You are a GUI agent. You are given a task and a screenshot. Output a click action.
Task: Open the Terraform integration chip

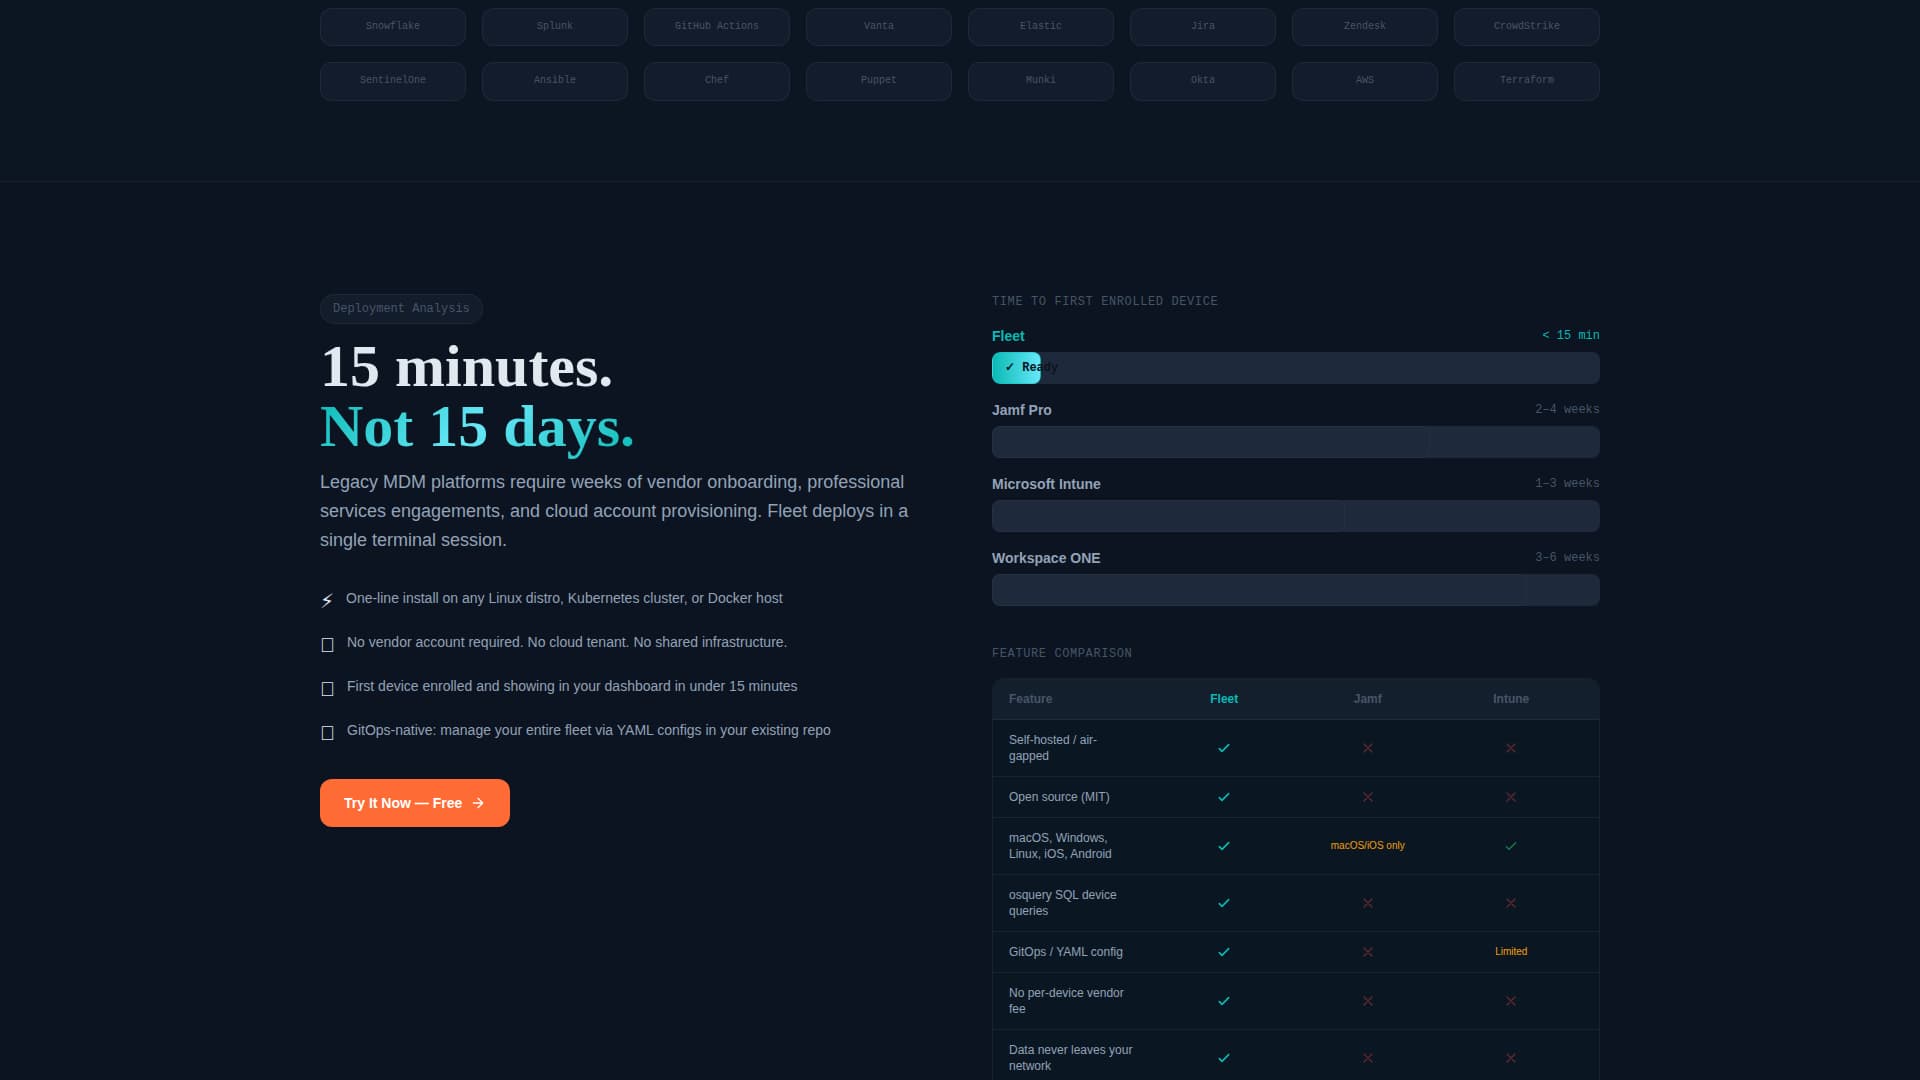[x=1527, y=81]
